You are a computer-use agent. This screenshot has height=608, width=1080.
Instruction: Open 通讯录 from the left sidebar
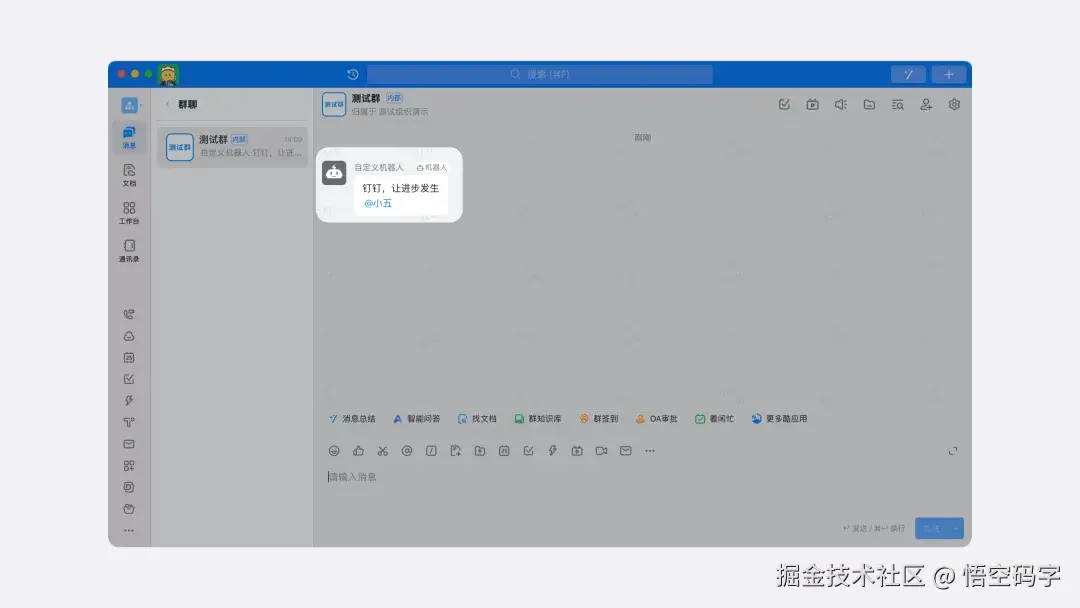128,250
